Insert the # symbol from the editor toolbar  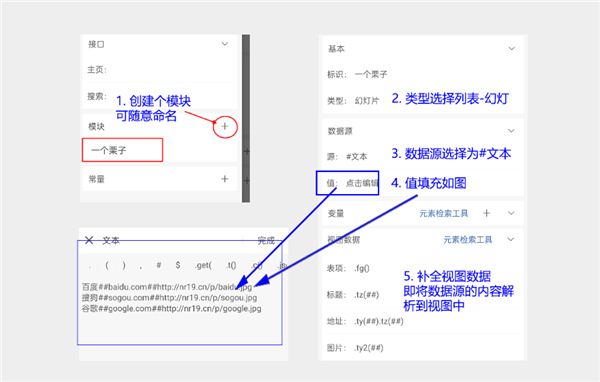[x=158, y=265]
